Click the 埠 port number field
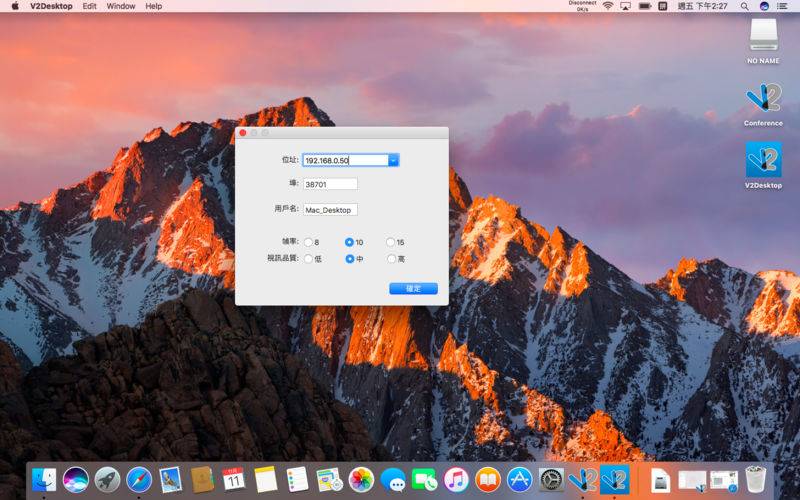800x500 pixels. pyautogui.click(x=330, y=184)
